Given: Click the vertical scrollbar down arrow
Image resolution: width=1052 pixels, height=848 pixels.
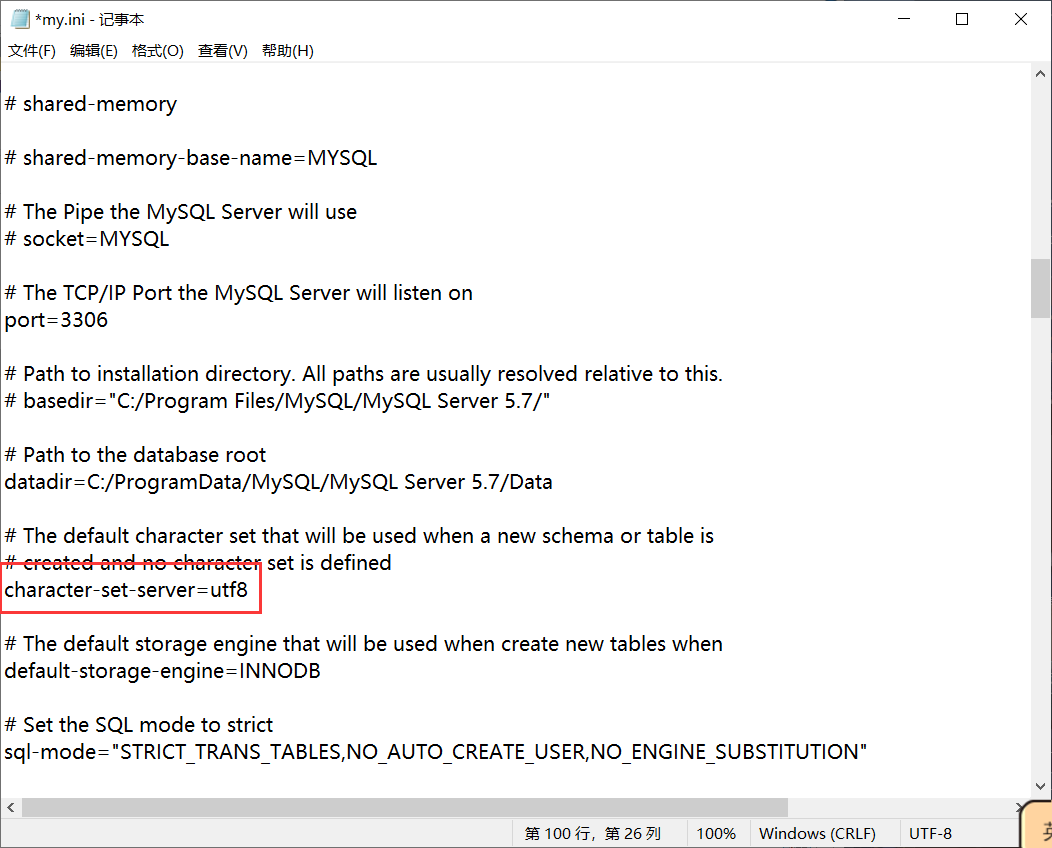Looking at the screenshot, I should [x=1041, y=786].
